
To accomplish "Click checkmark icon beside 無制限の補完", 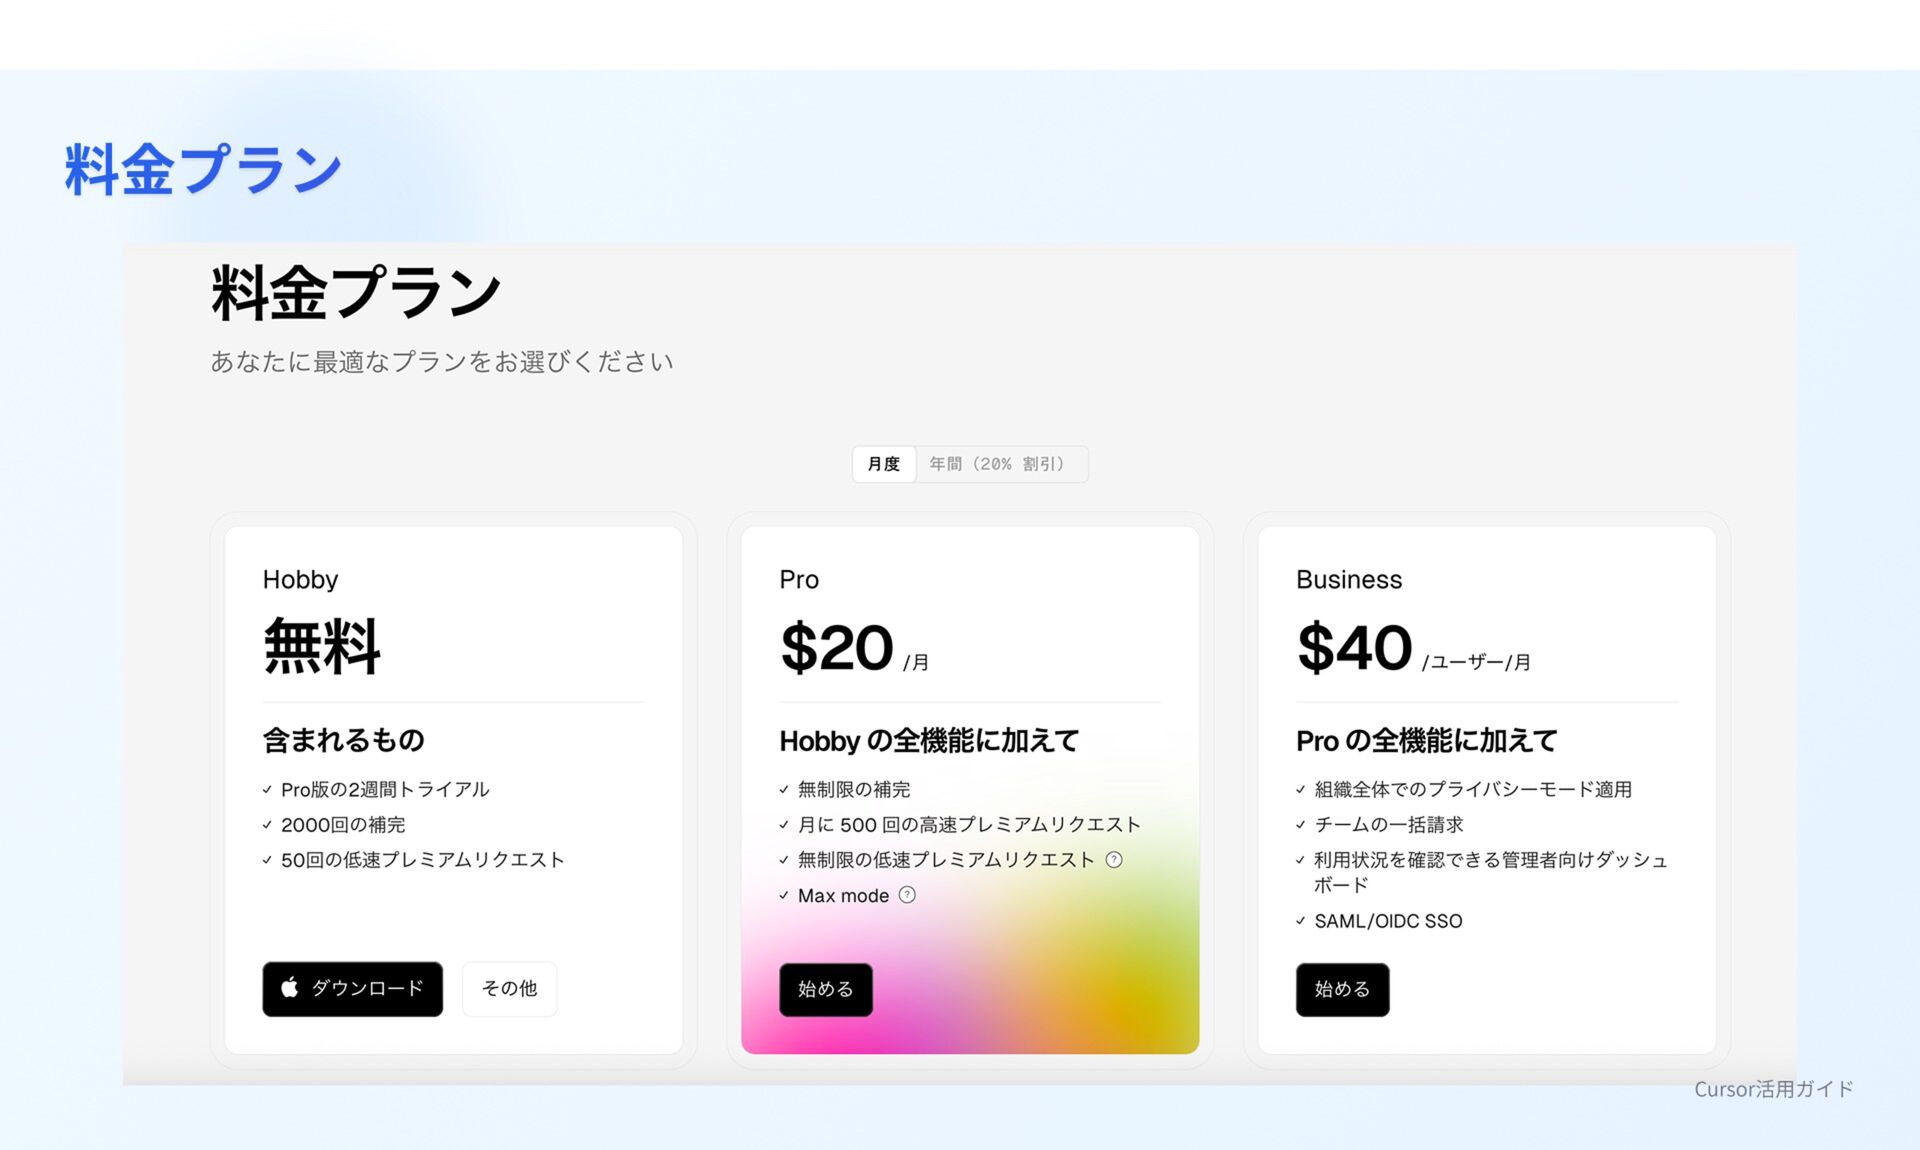I will click(x=784, y=790).
